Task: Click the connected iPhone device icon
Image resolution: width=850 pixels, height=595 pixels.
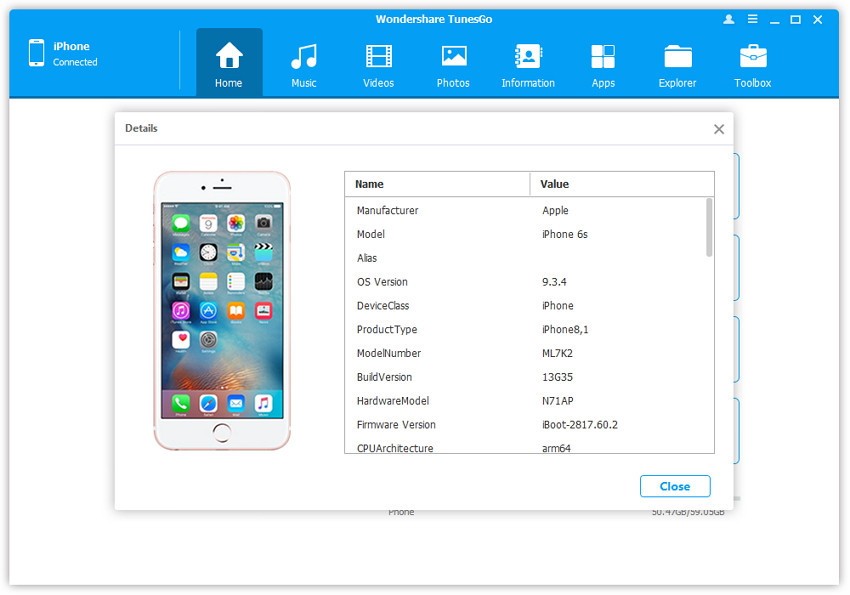Action: pyautogui.click(x=36, y=53)
